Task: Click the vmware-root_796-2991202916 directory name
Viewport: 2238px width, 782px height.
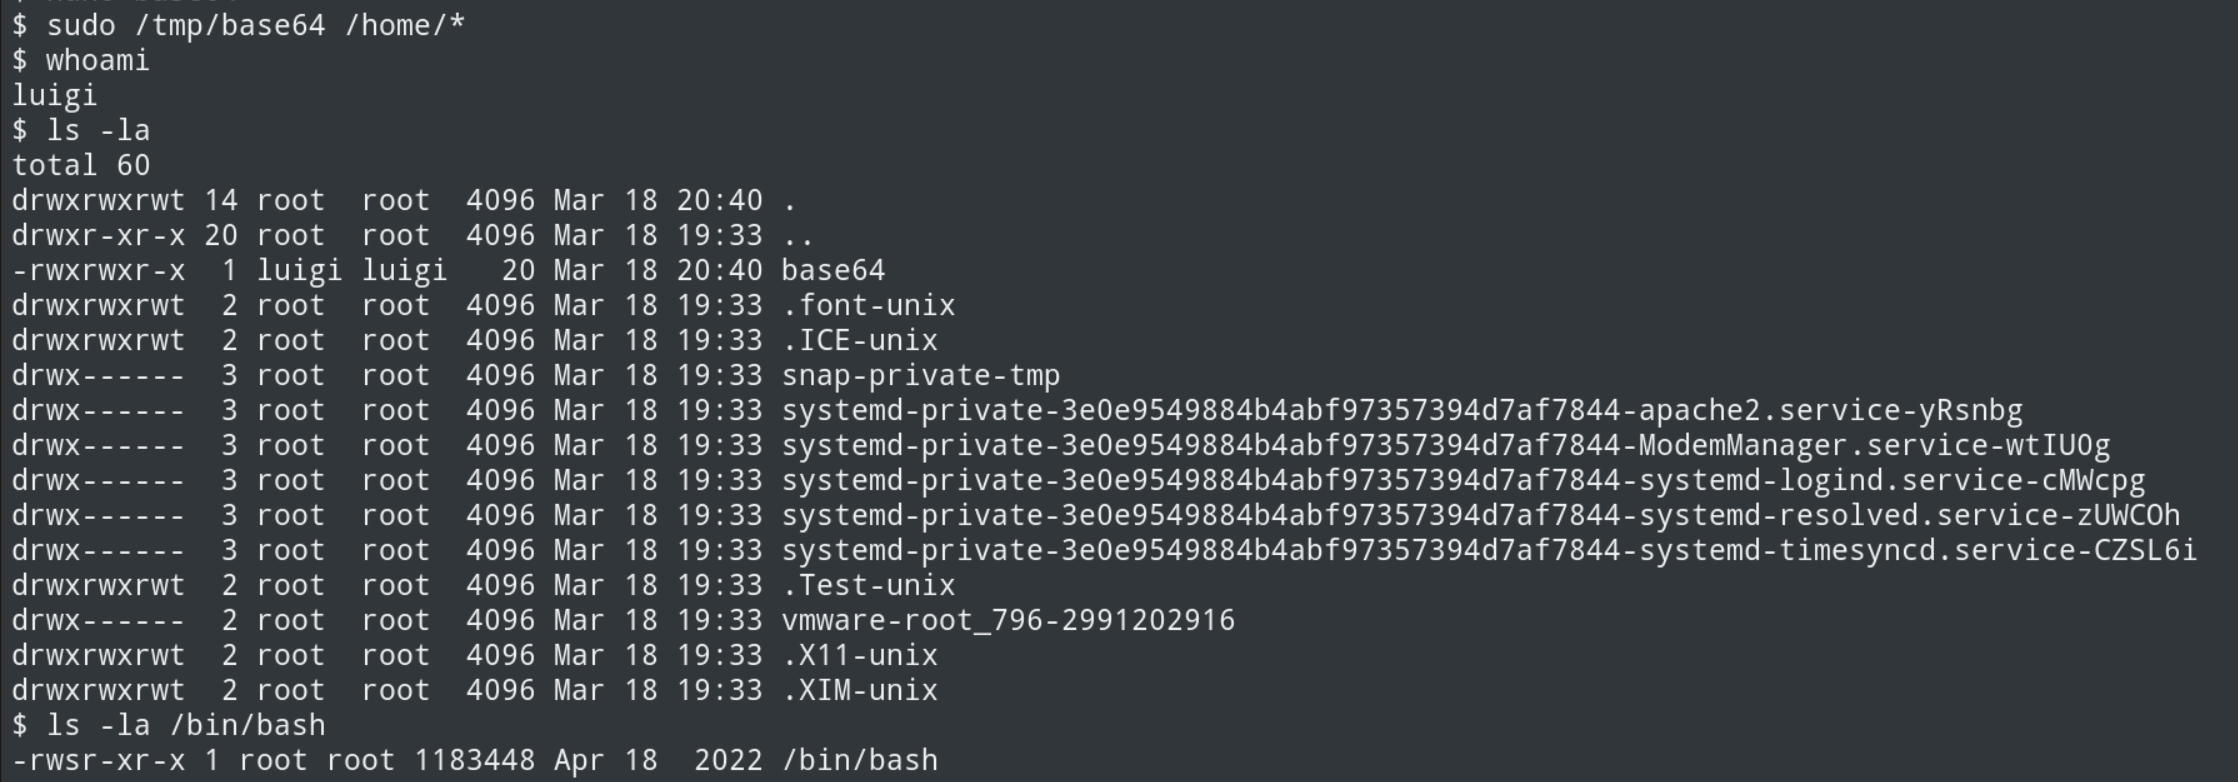Action: click(x=1008, y=620)
